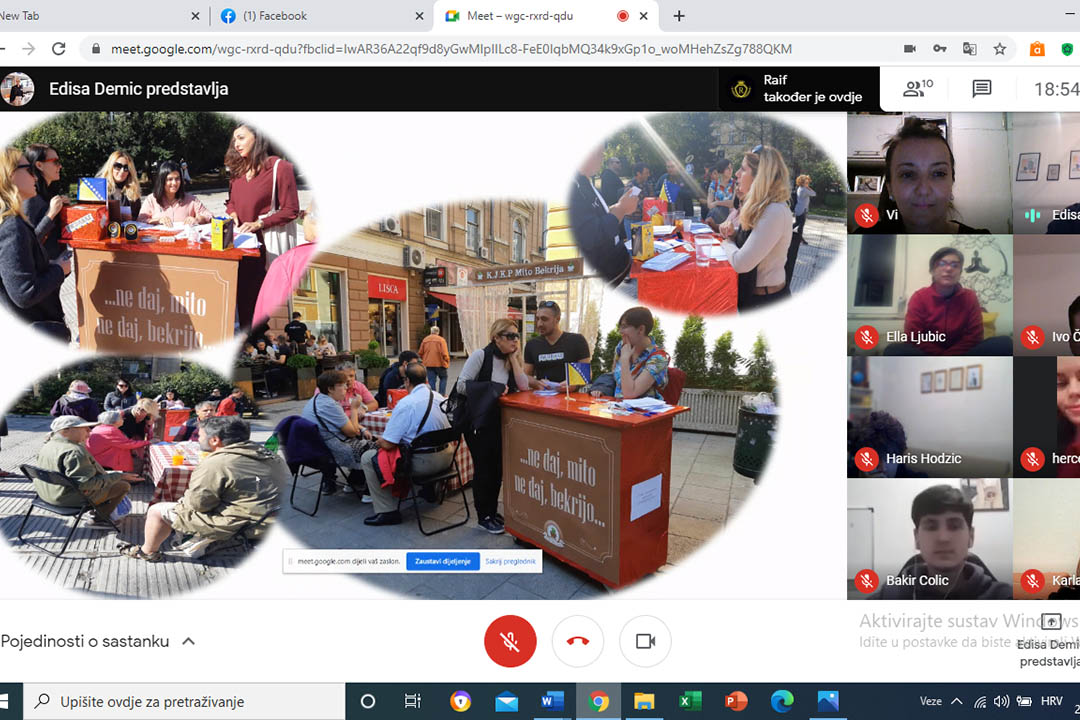Viewport: 1080px width, 720px height.
Task: Click the Windows search box
Action: (185, 701)
